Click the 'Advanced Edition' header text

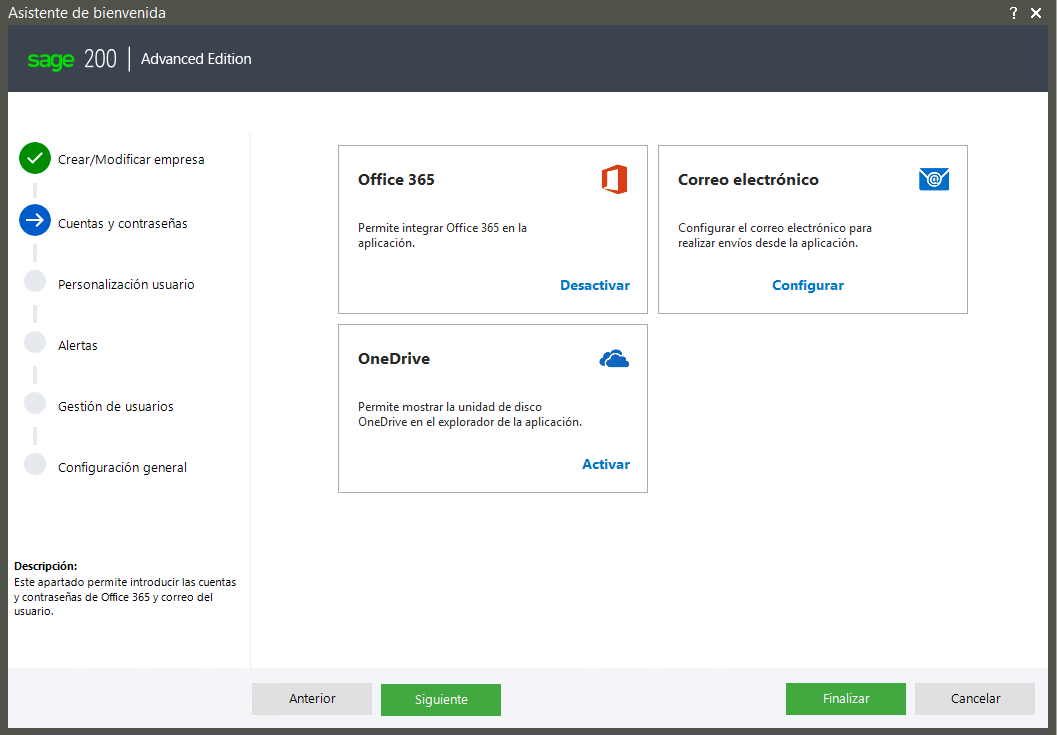(x=196, y=59)
